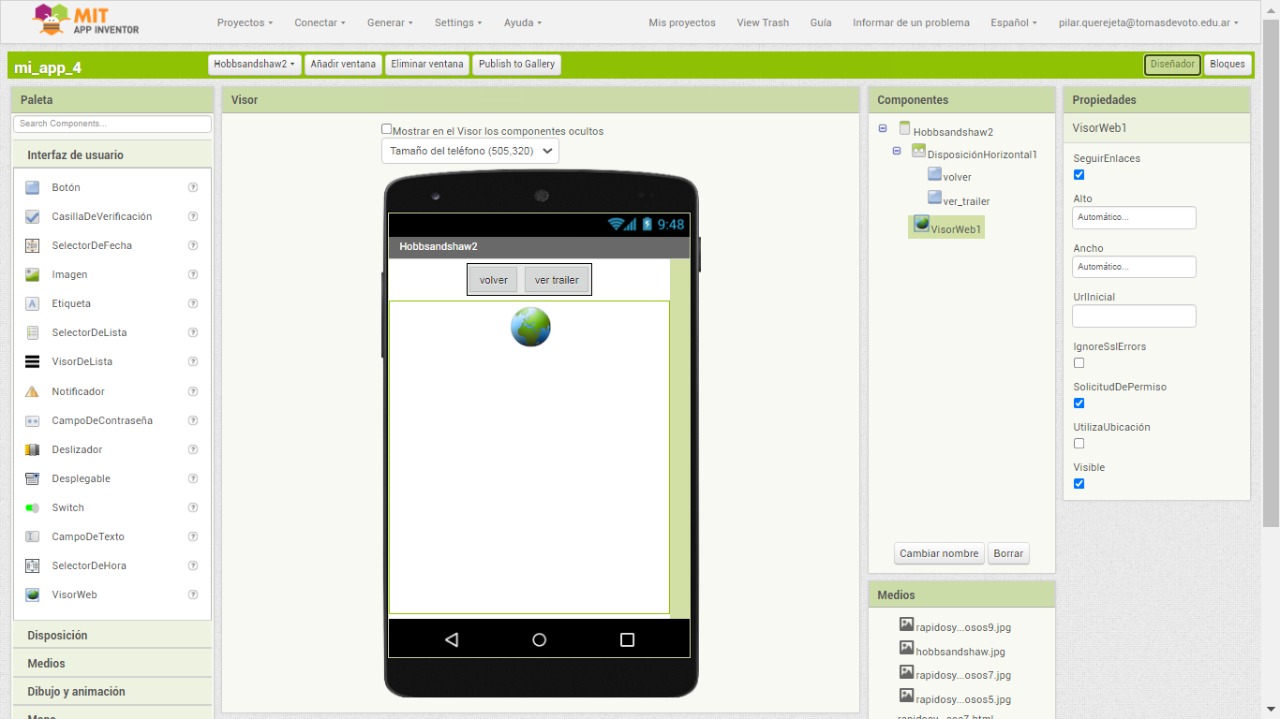The width and height of the screenshot is (1280, 719).
Task: Switch to the Bloques view
Action: [1228, 64]
